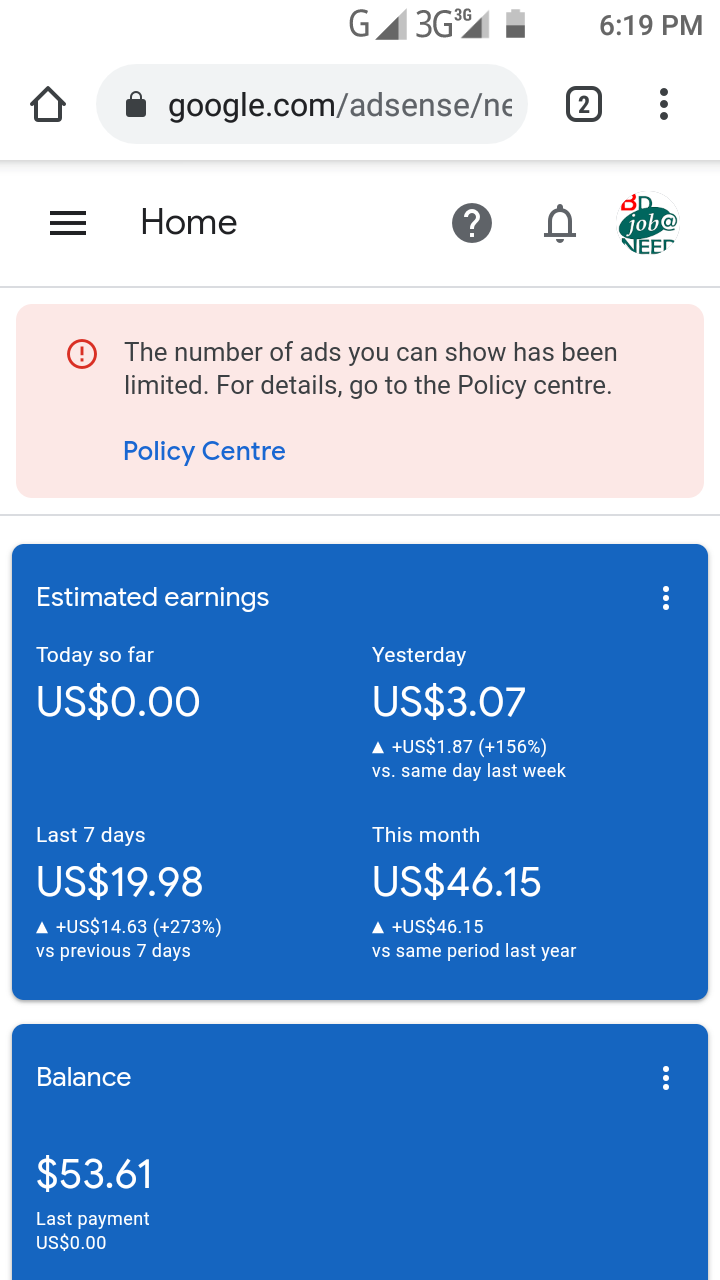Tap the google.com/adsense address bar
The image size is (720, 1280).
tap(312, 104)
